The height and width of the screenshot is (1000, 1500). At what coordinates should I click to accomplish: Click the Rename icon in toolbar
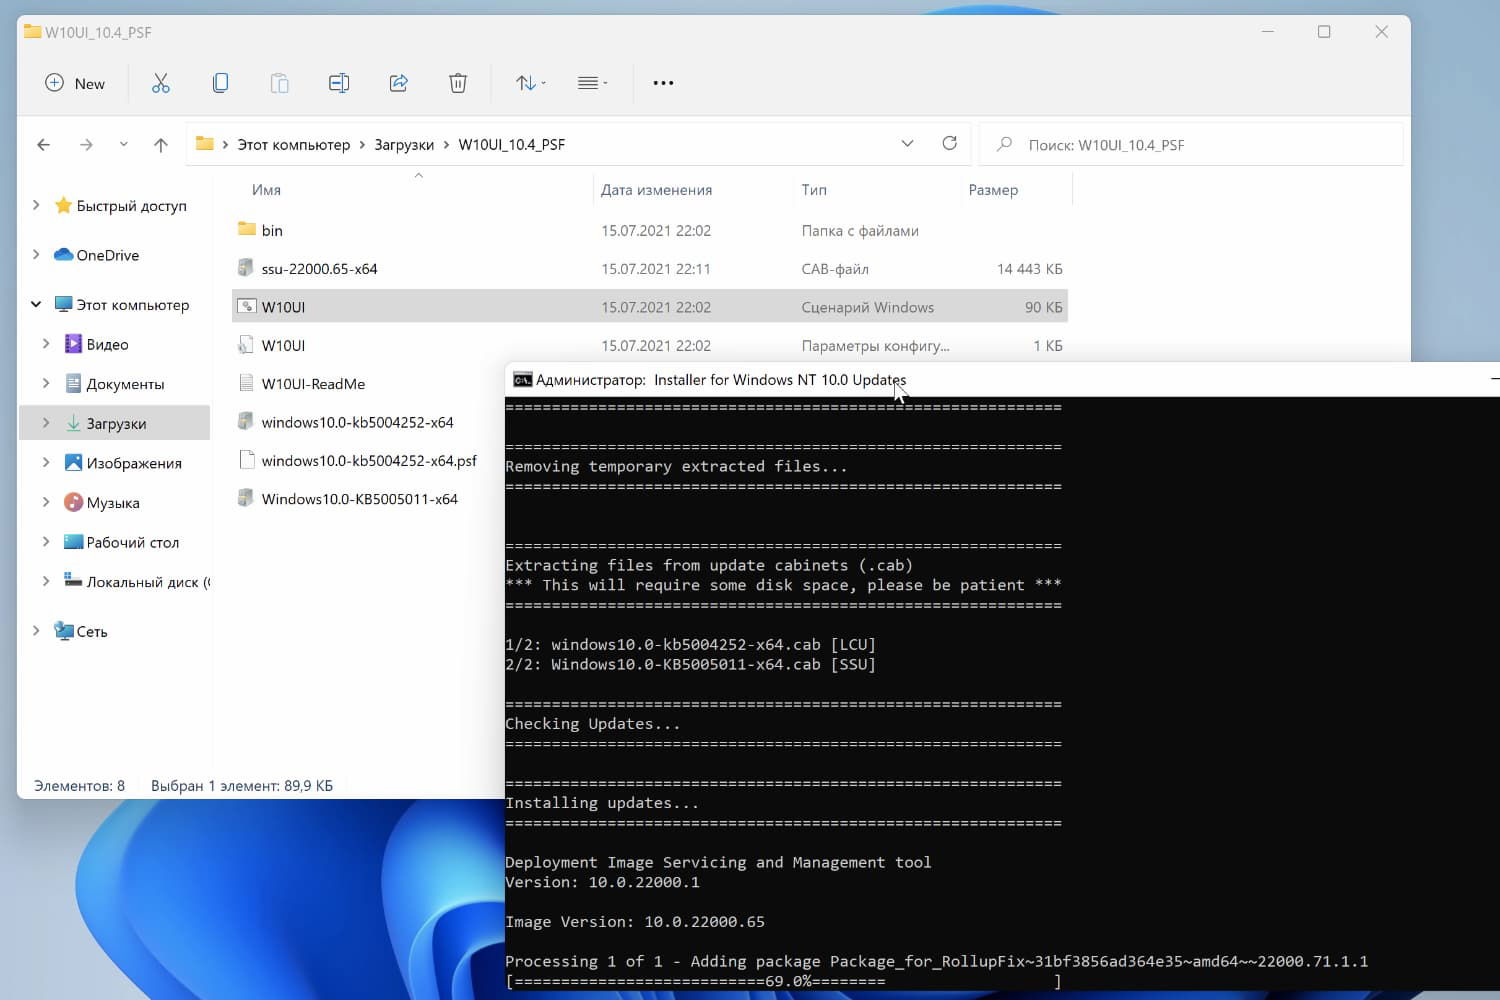tap(339, 84)
